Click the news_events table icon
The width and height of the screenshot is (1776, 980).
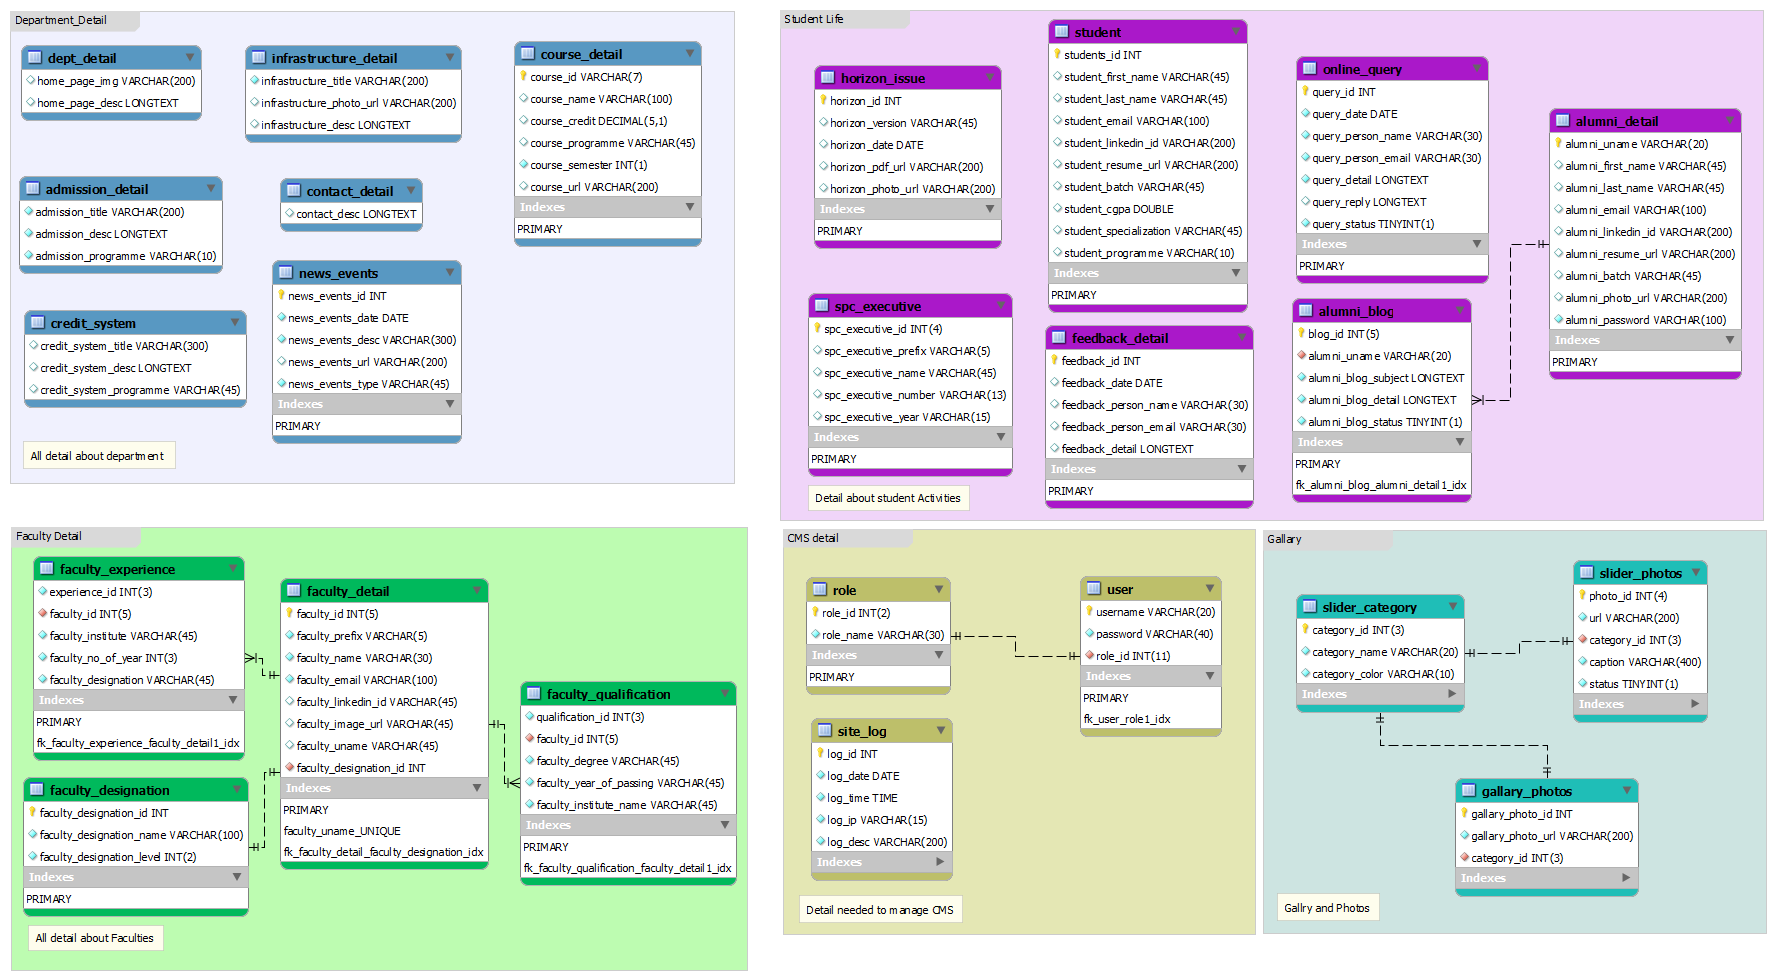click(286, 273)
